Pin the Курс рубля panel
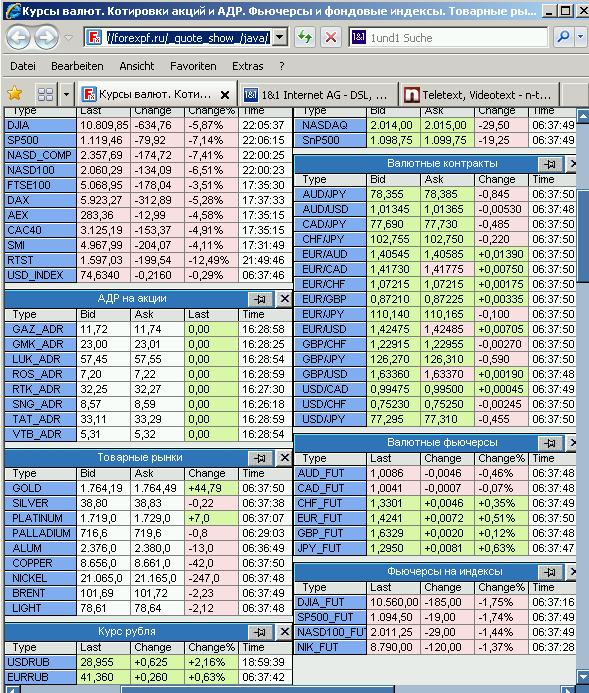 click(x=260, y=632)
